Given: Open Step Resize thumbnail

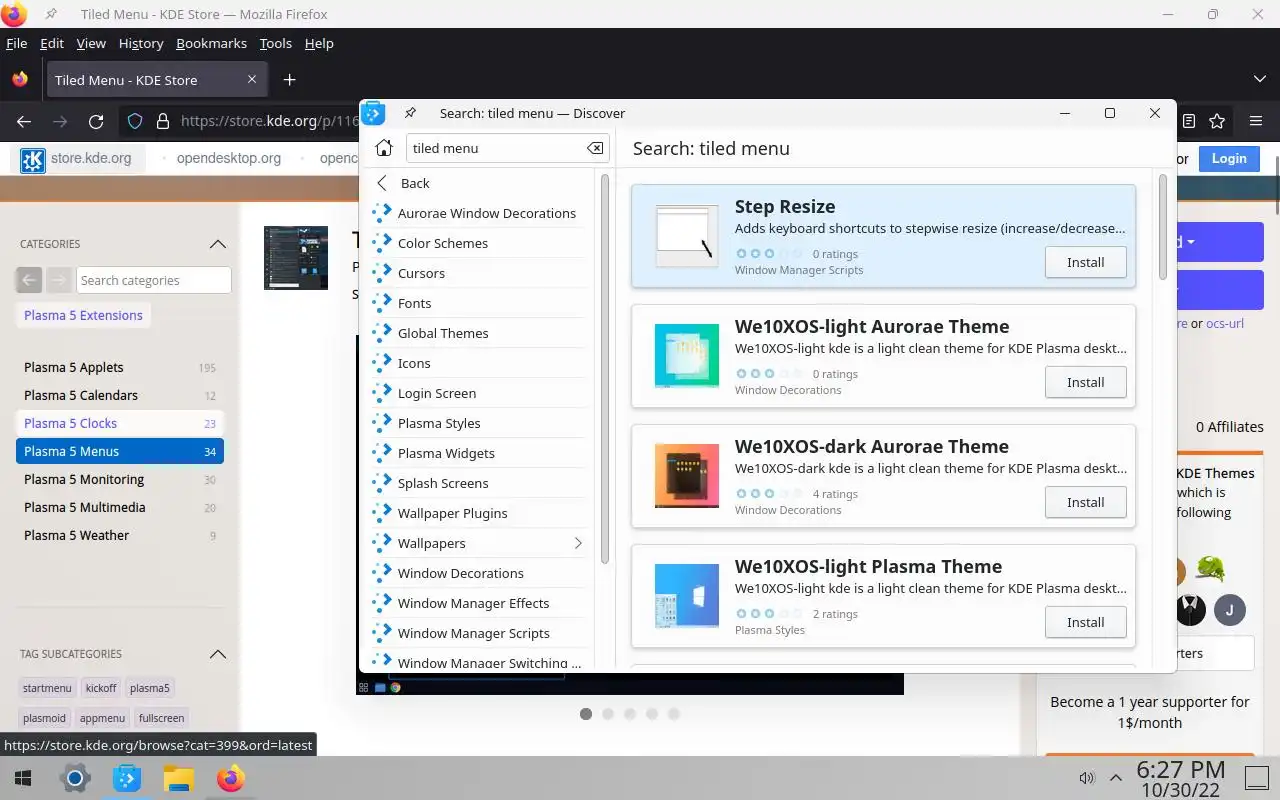Looking at the screenshot, I should (687, 236).
